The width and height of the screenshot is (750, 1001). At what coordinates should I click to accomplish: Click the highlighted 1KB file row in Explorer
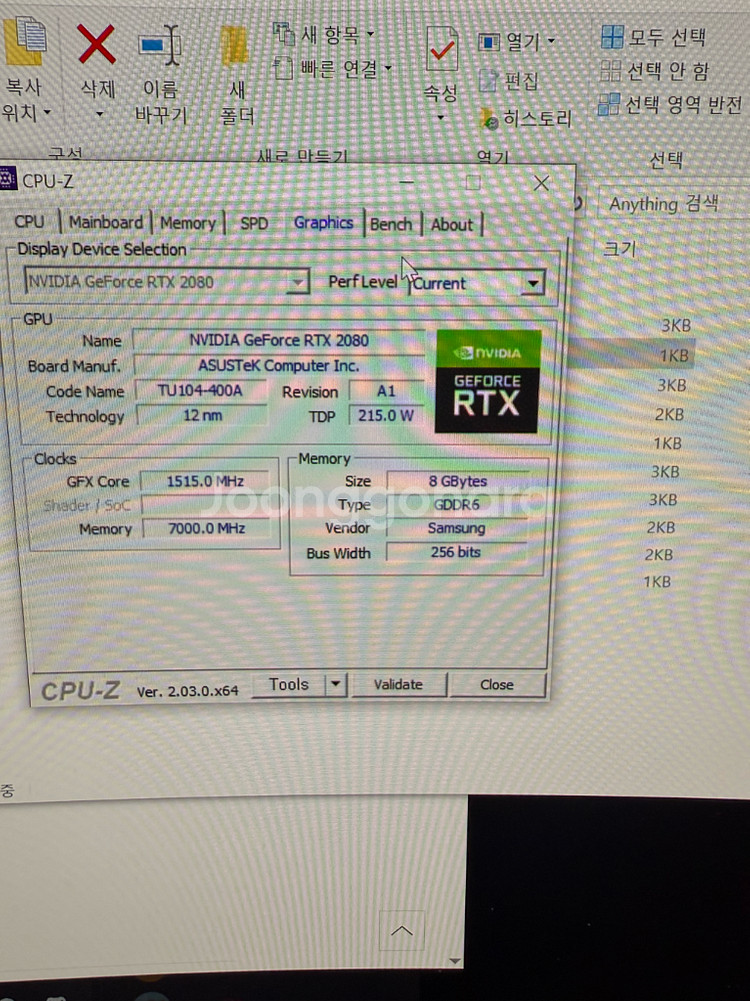coord(631,355)
